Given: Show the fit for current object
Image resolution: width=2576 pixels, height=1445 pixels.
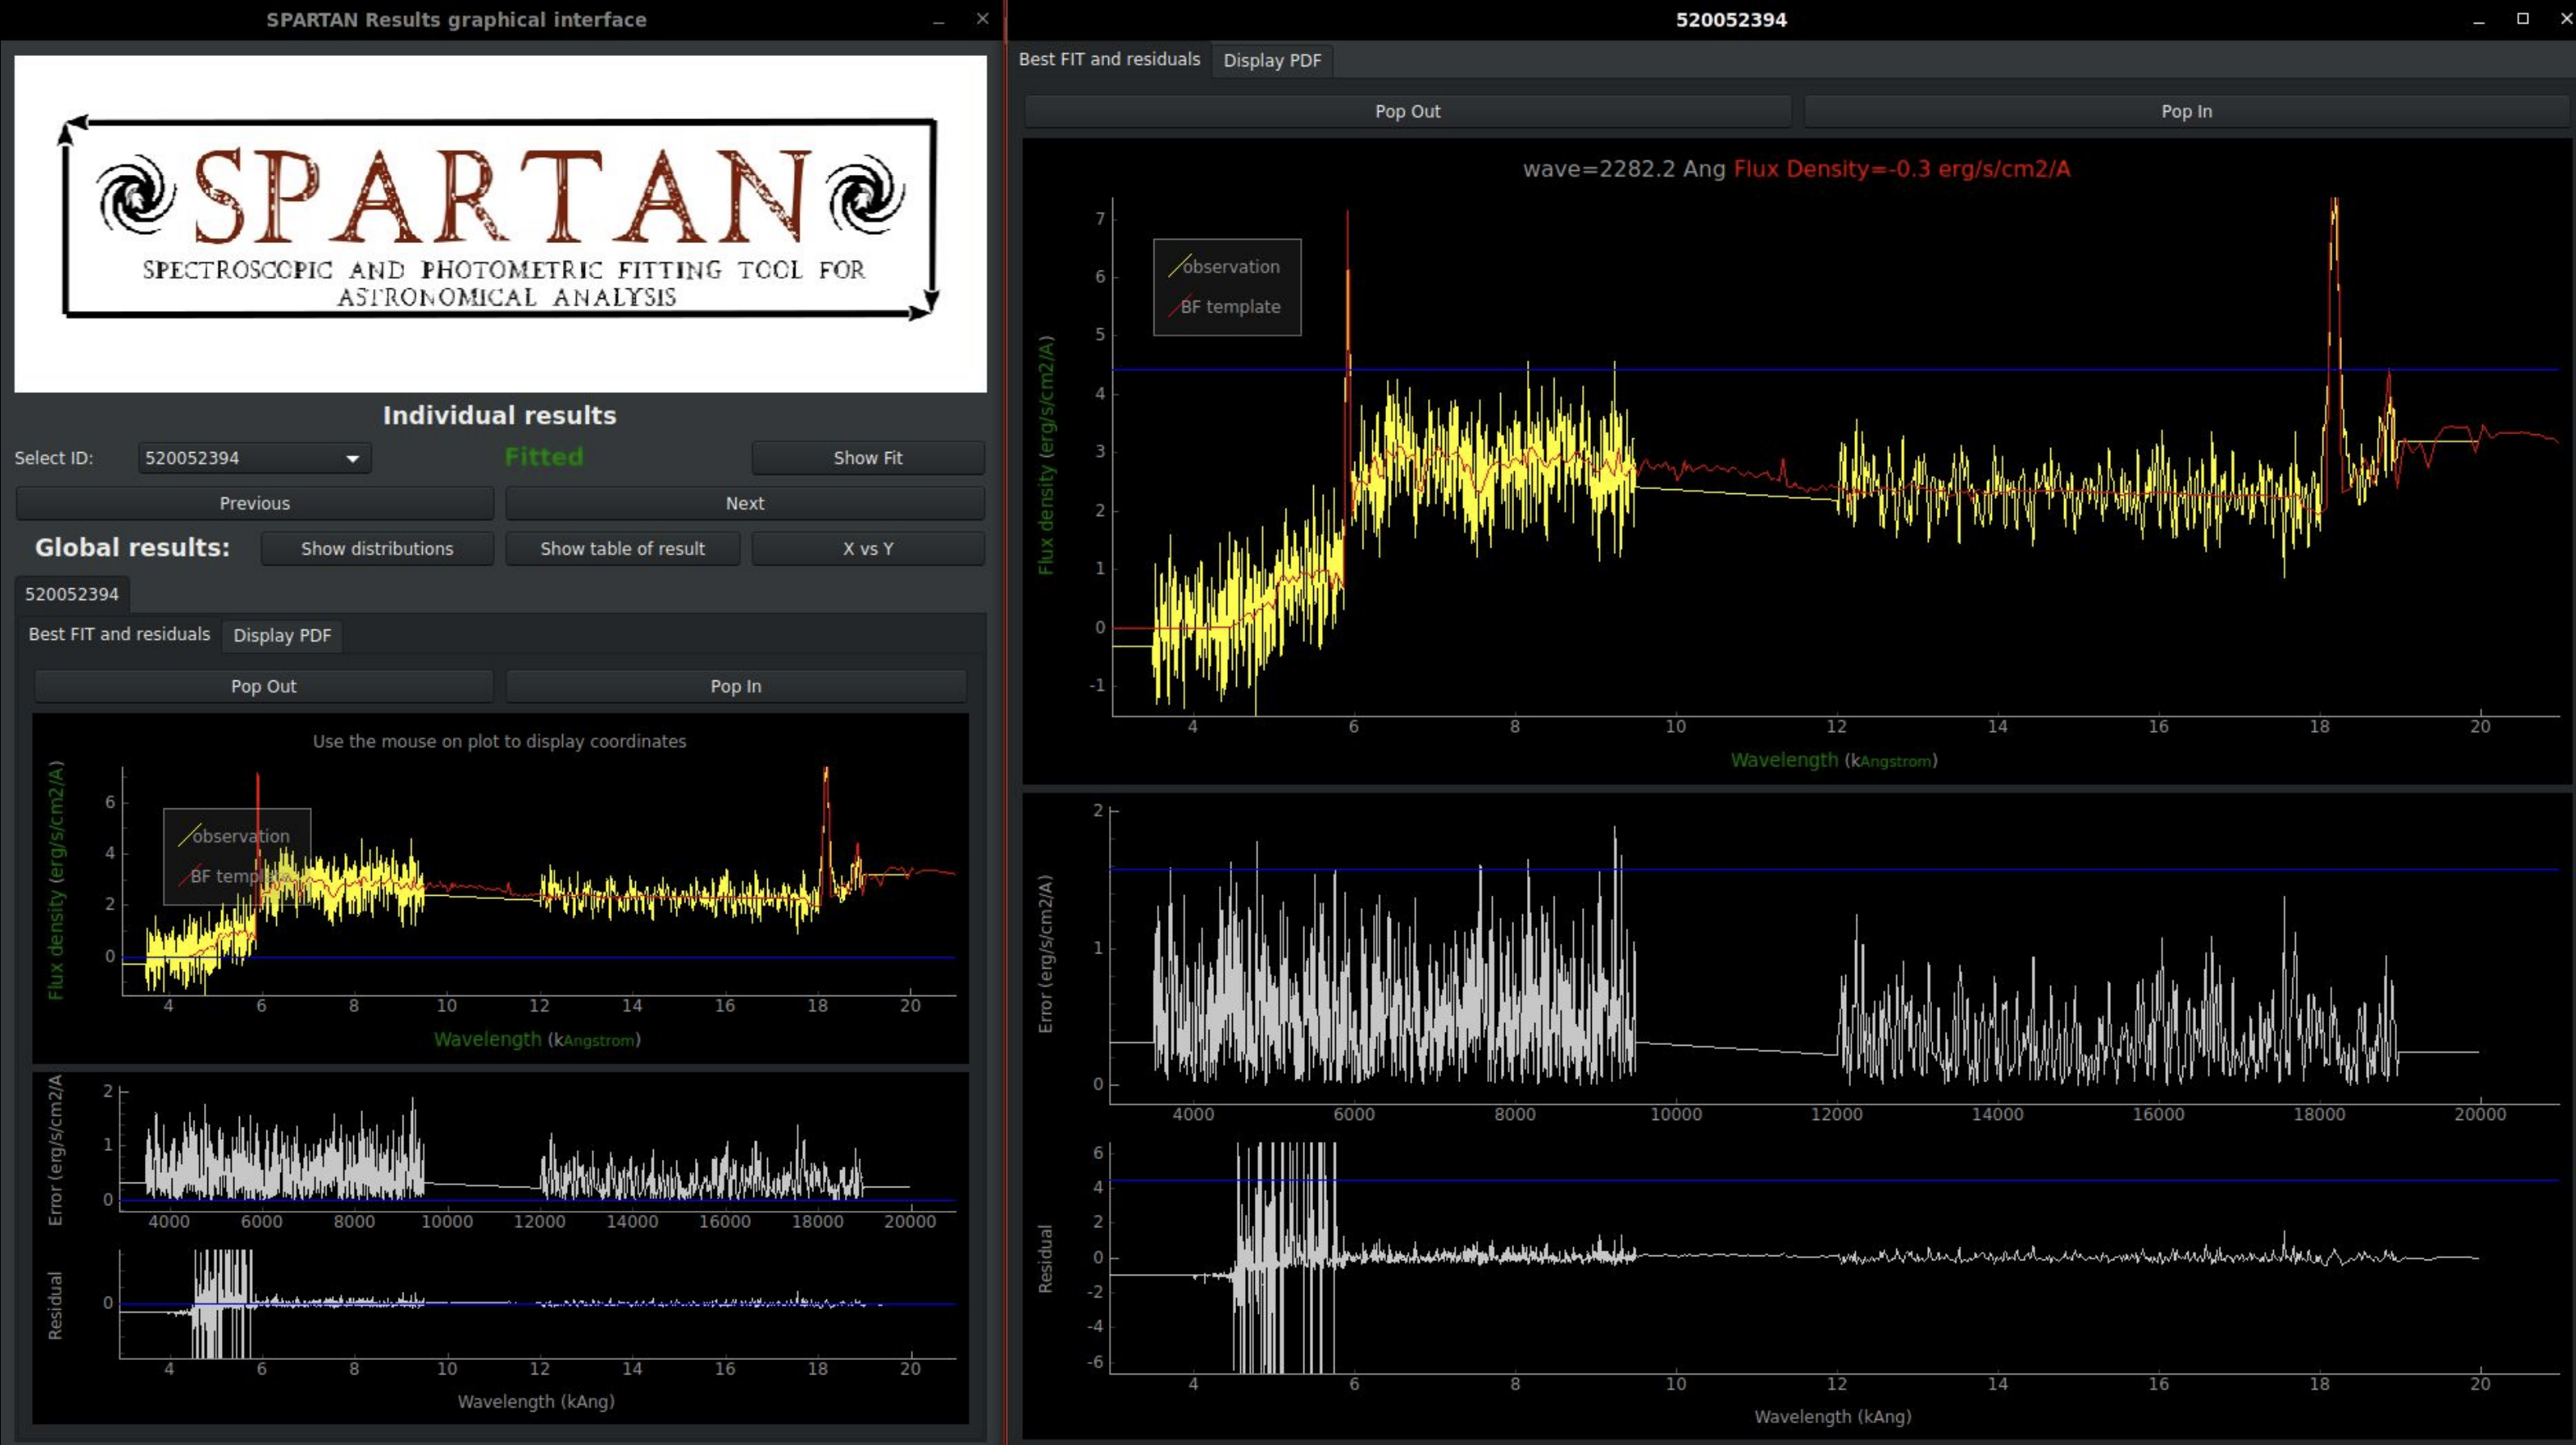Looking at the screenshot, I should coord(866,457).
